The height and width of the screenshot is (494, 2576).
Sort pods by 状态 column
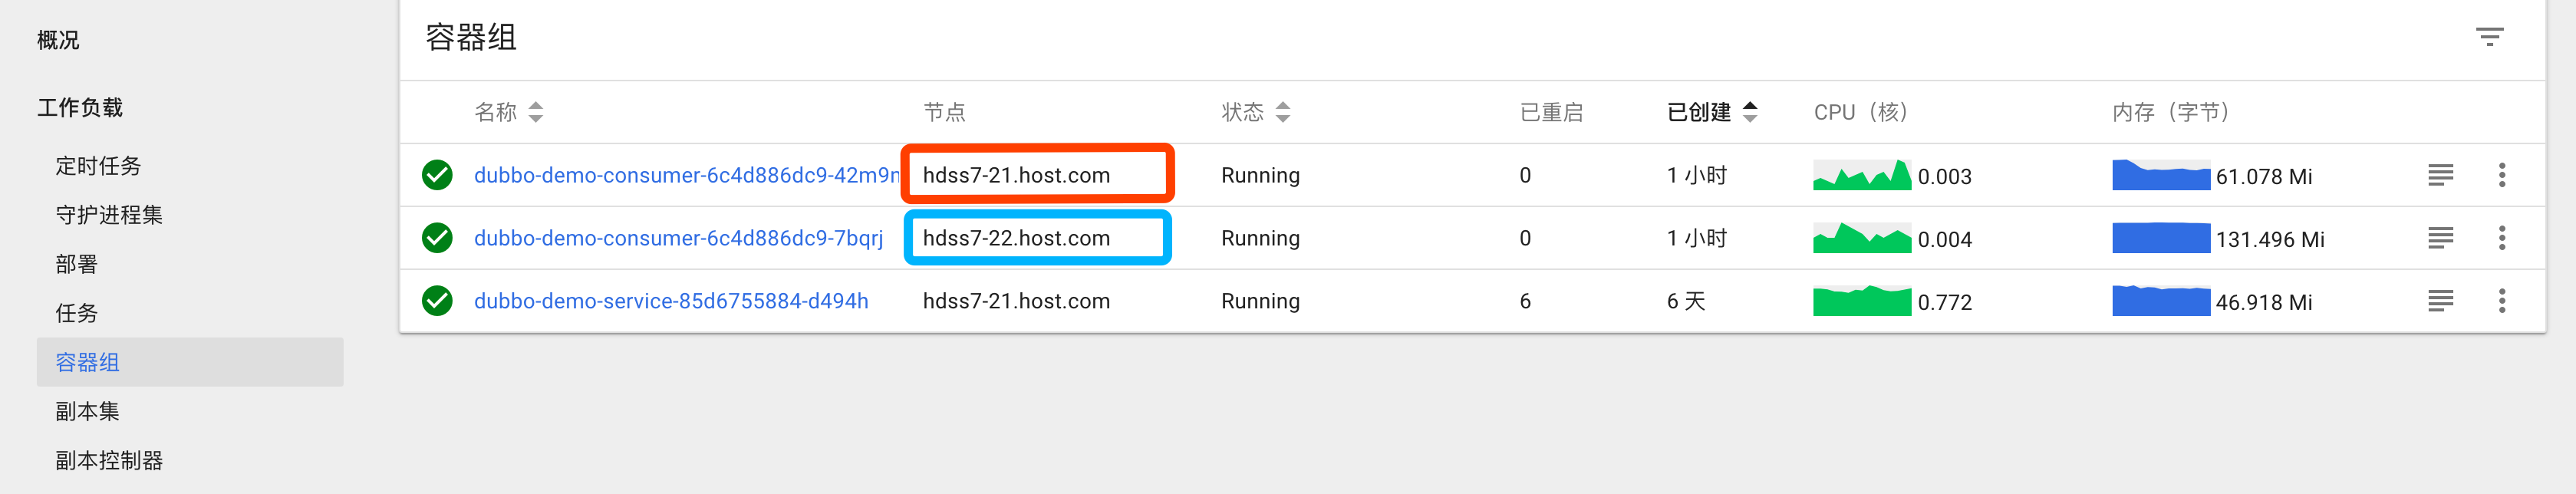[1256, 112]
